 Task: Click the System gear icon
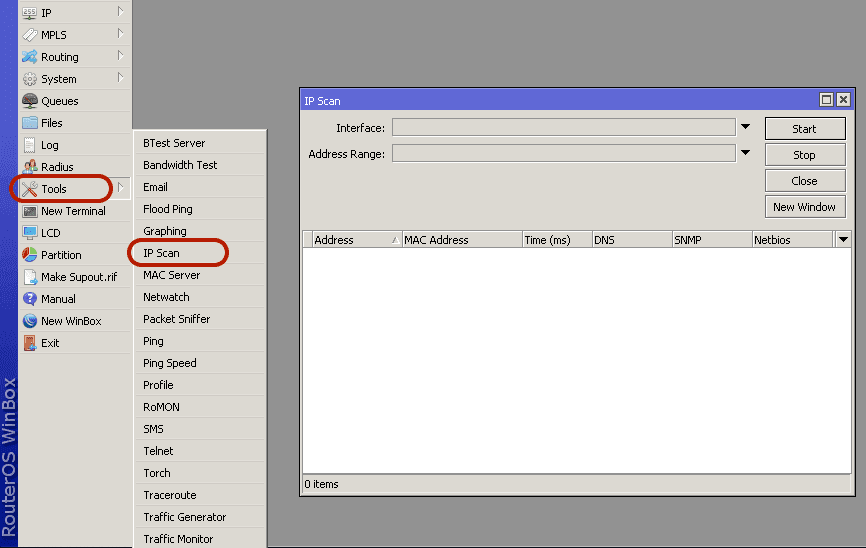[x=29, y=79]
